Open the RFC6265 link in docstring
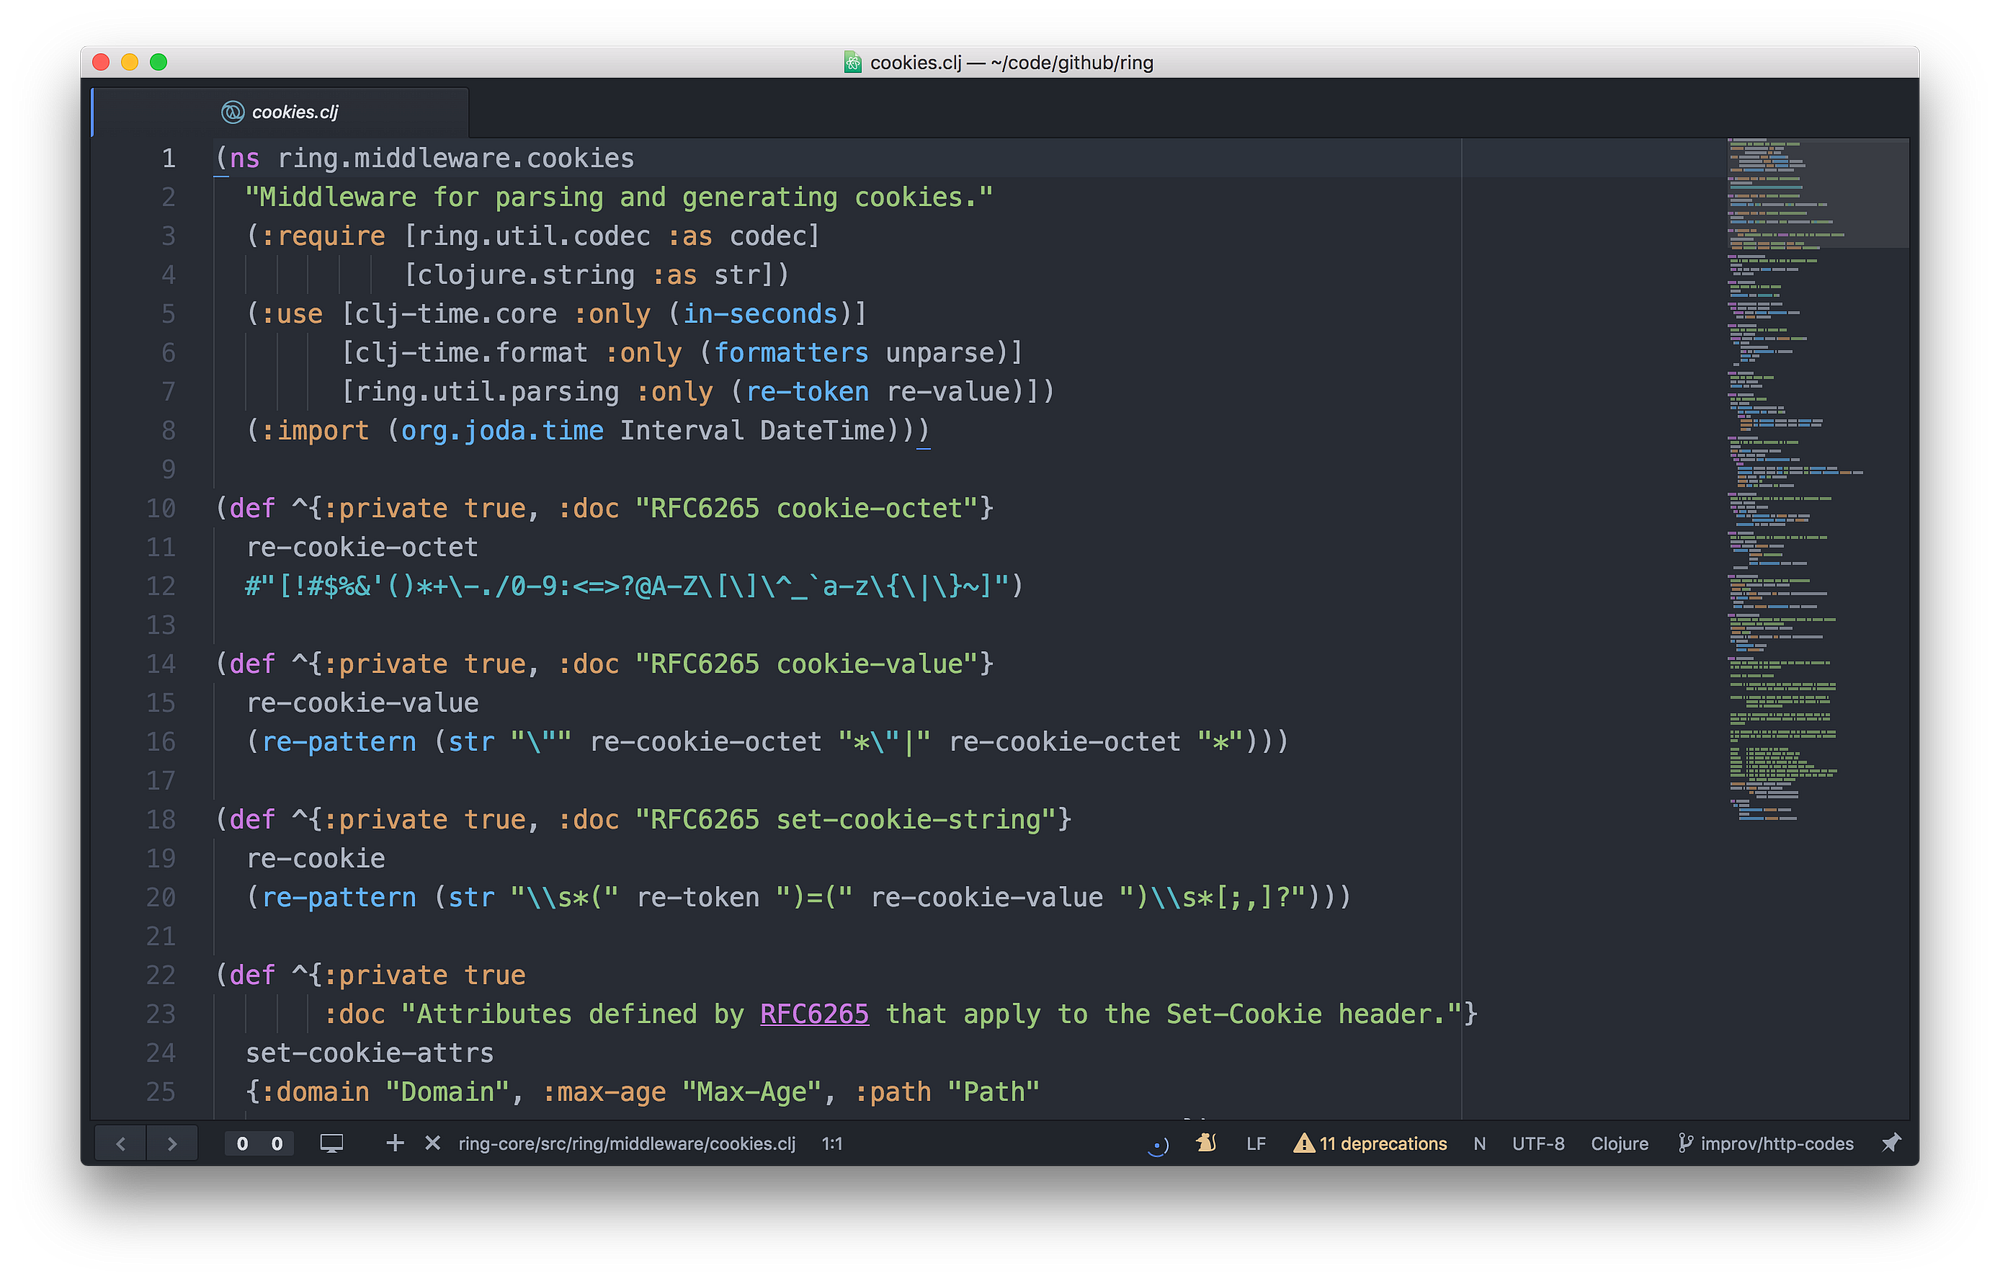Viewport: 2000px width, 1281px height. pos(814,1014)
